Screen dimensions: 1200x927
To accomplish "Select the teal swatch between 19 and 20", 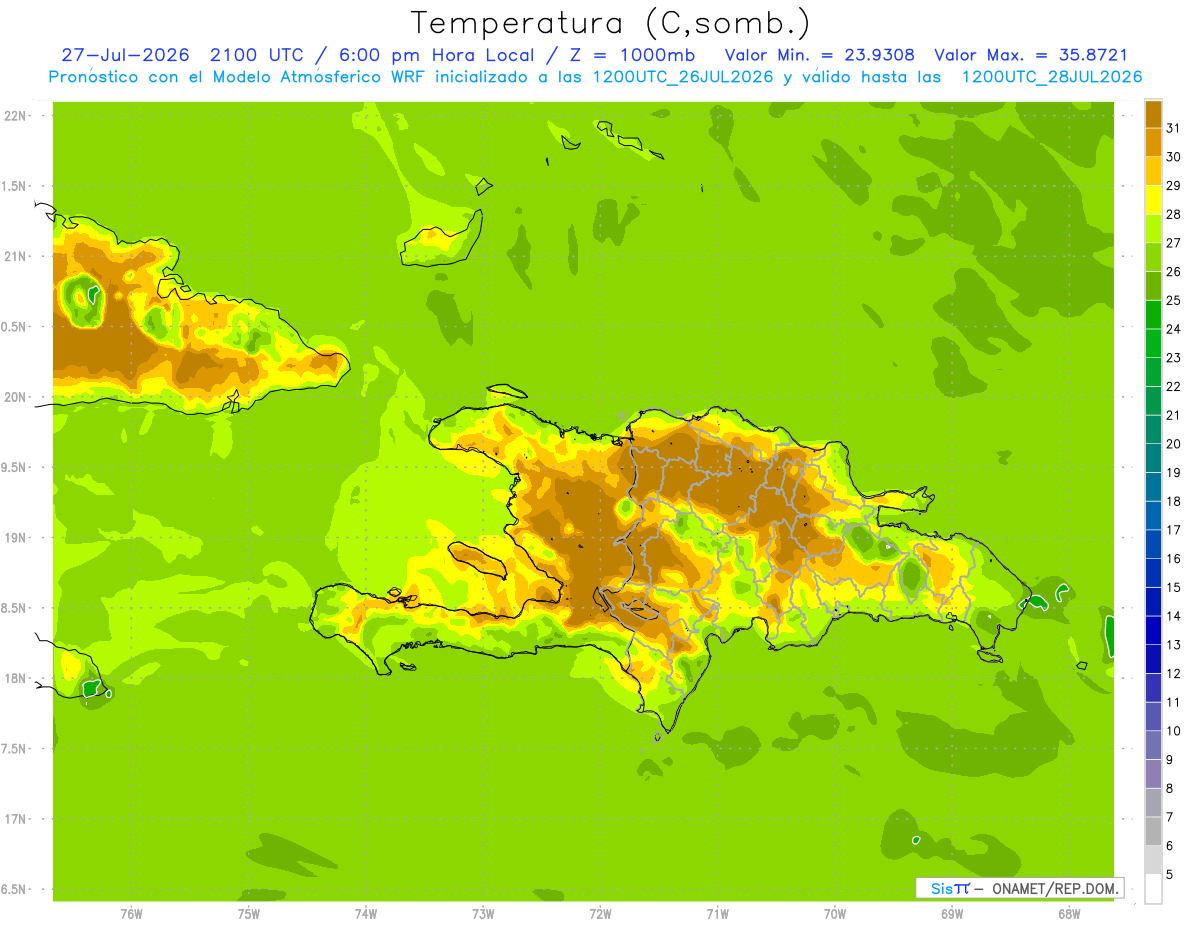I will point(1153,458).
